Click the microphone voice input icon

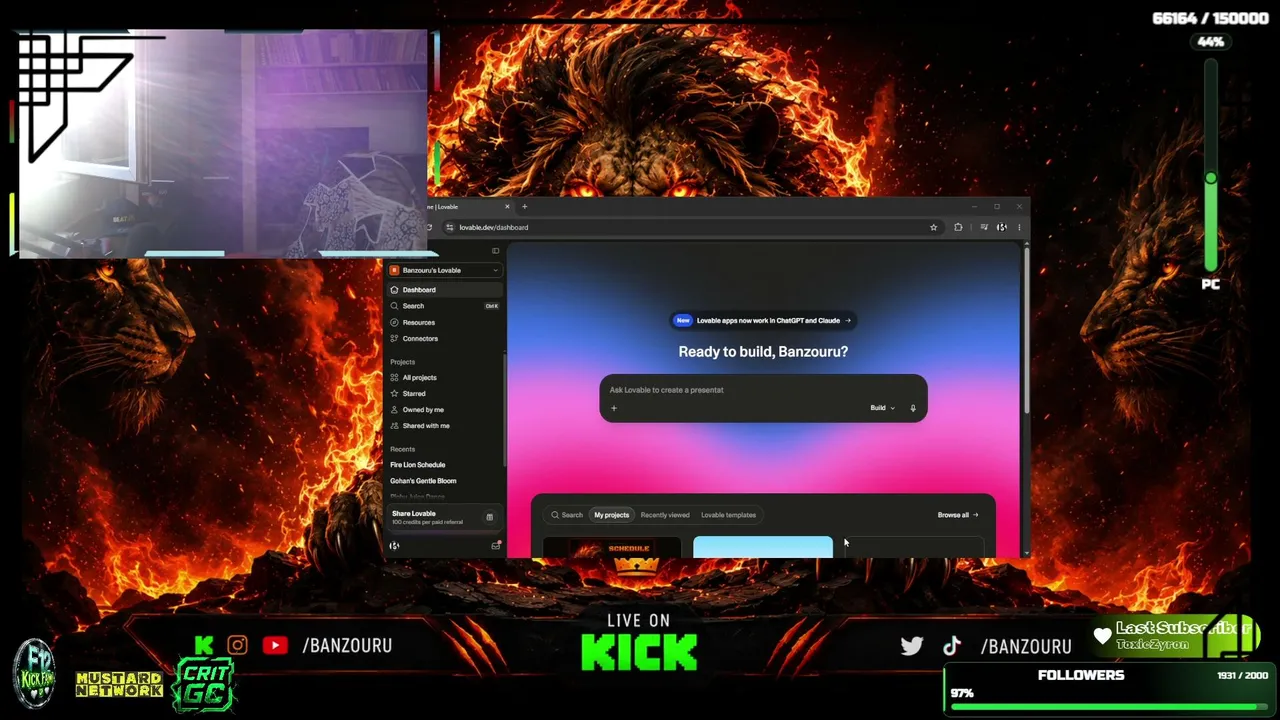912,408
